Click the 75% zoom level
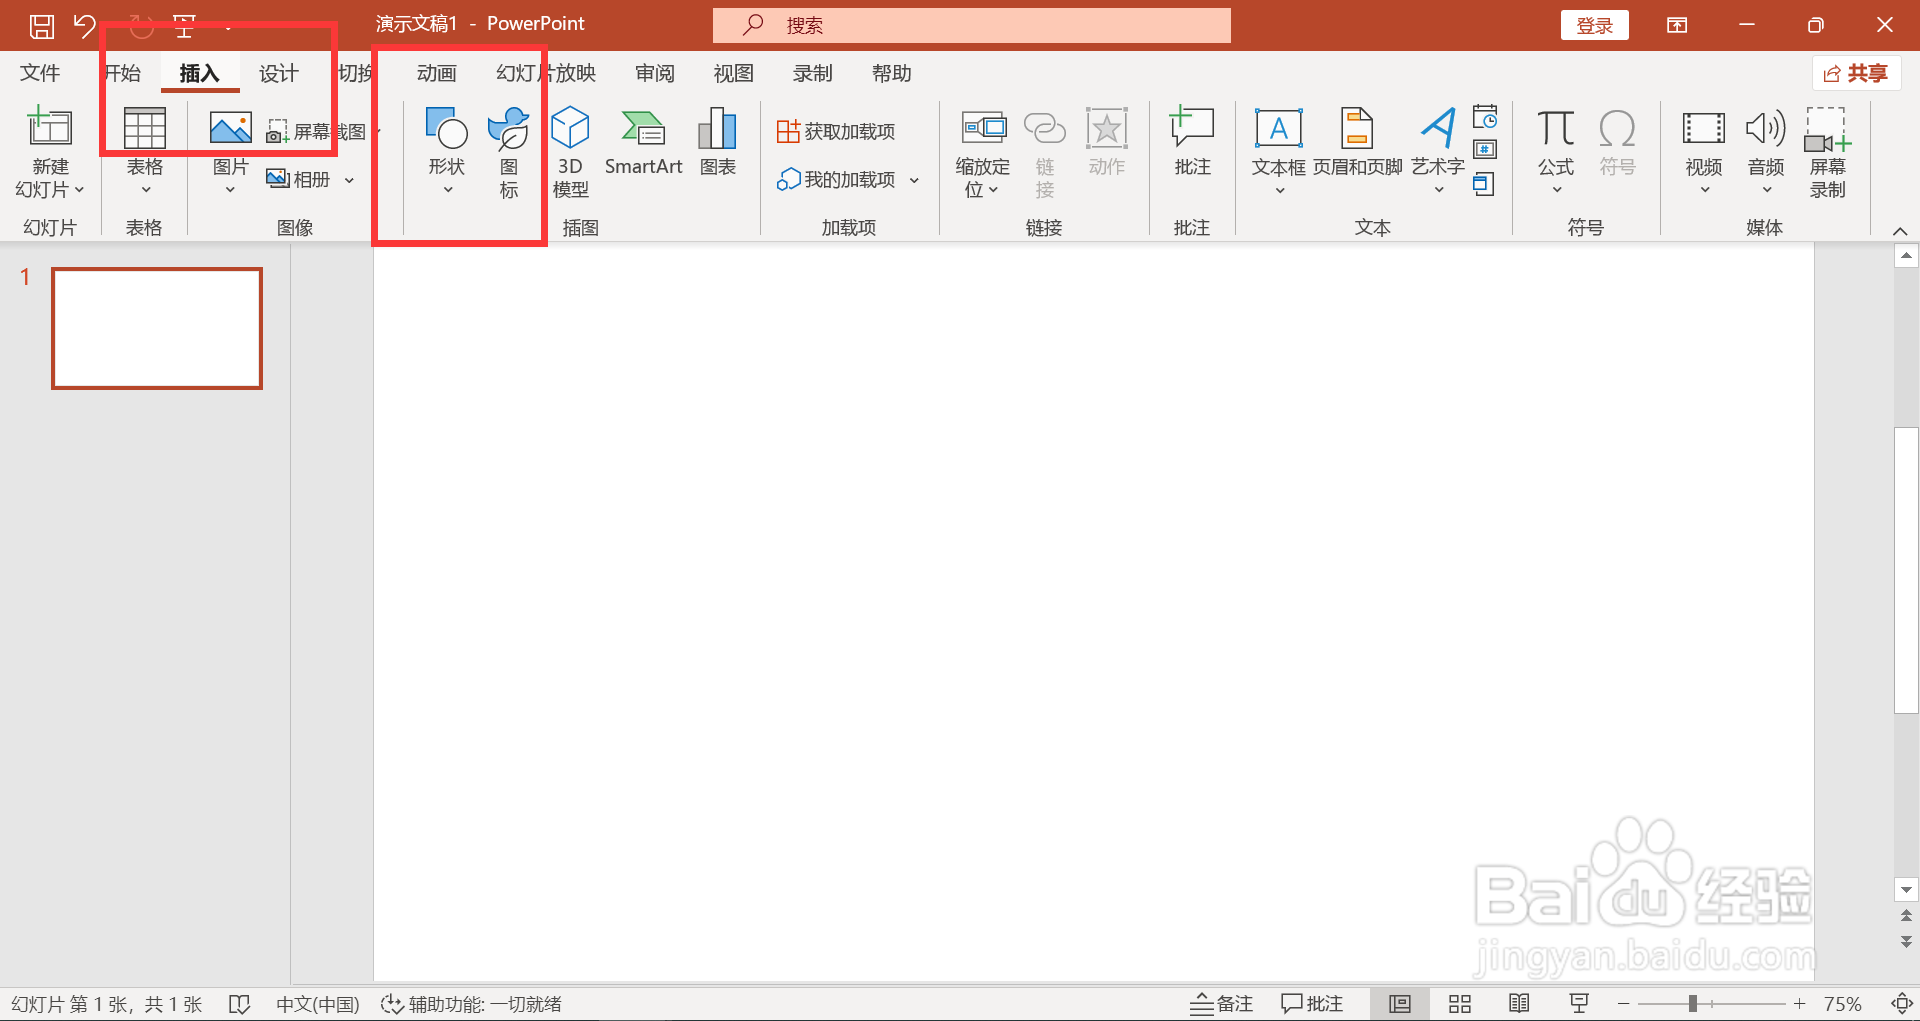The image size is (1920, 1021). point(1842,1003)
